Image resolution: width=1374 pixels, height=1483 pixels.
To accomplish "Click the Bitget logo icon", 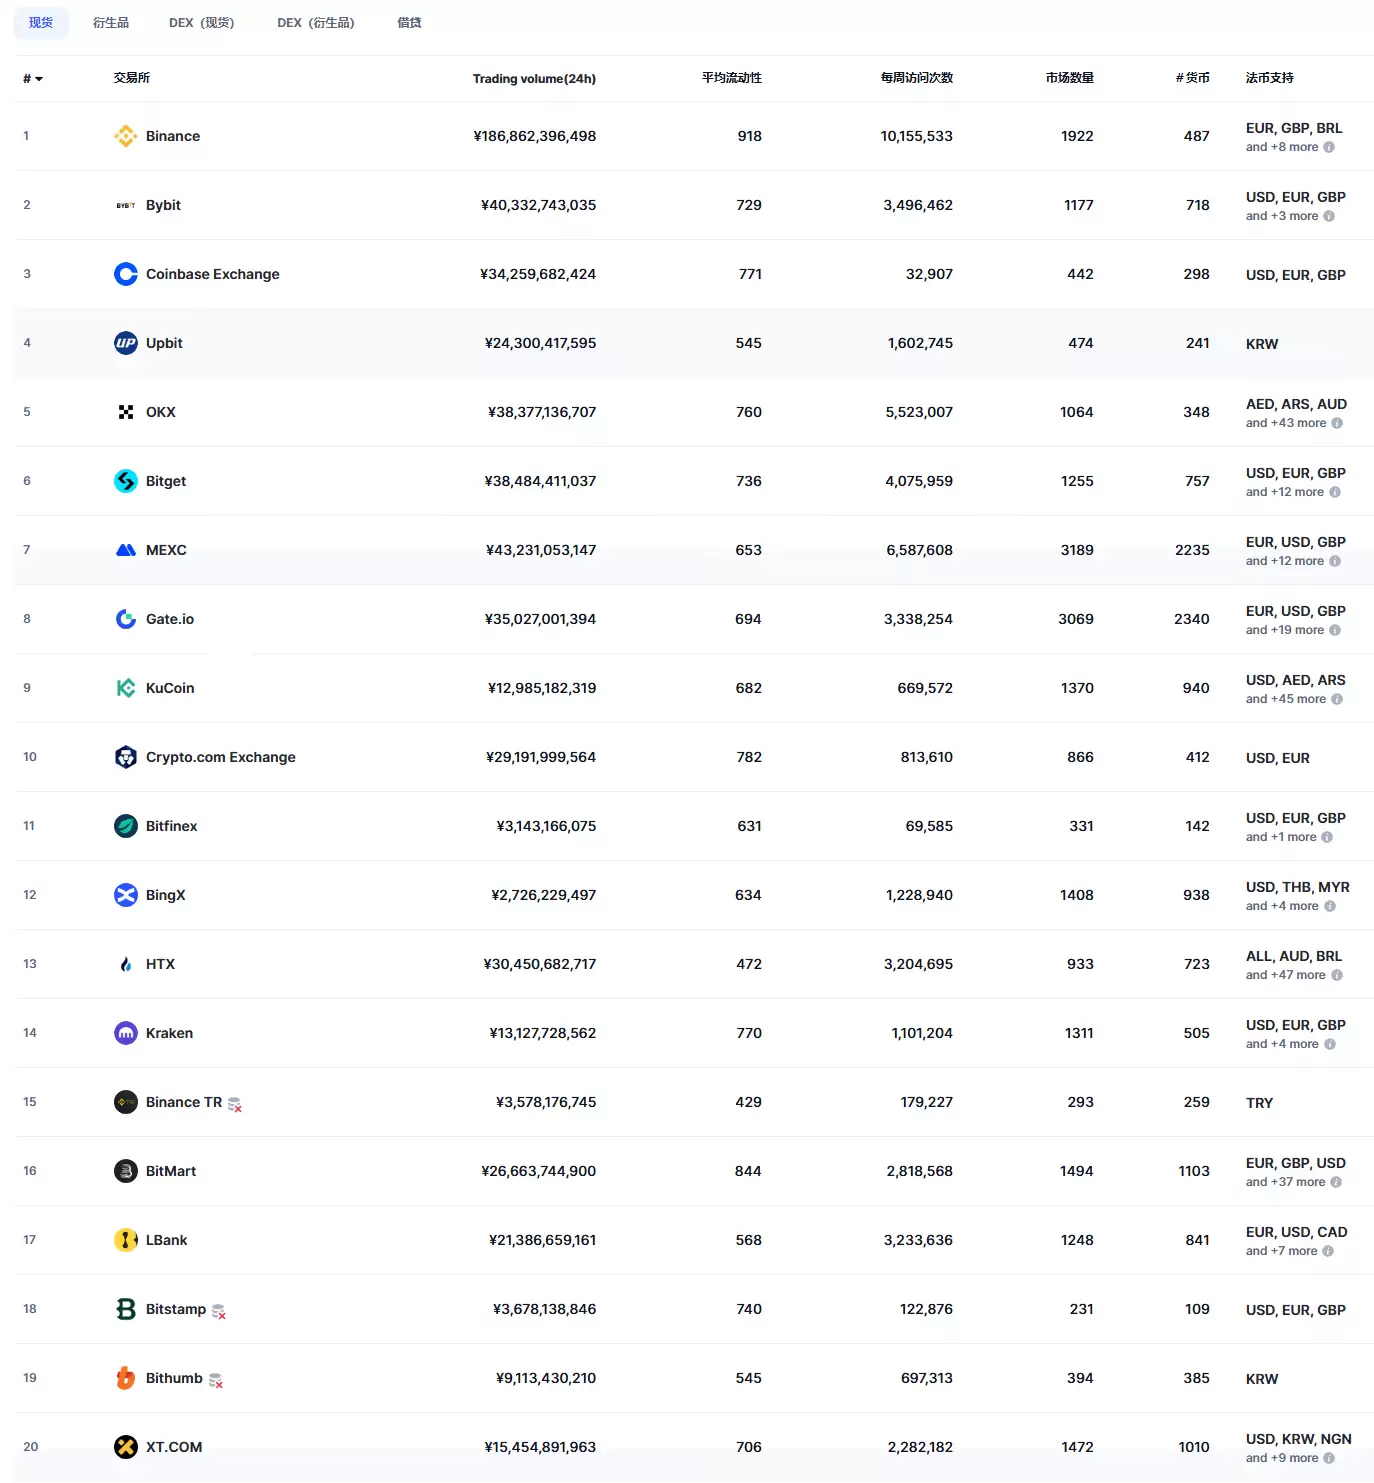I will 126,481.
